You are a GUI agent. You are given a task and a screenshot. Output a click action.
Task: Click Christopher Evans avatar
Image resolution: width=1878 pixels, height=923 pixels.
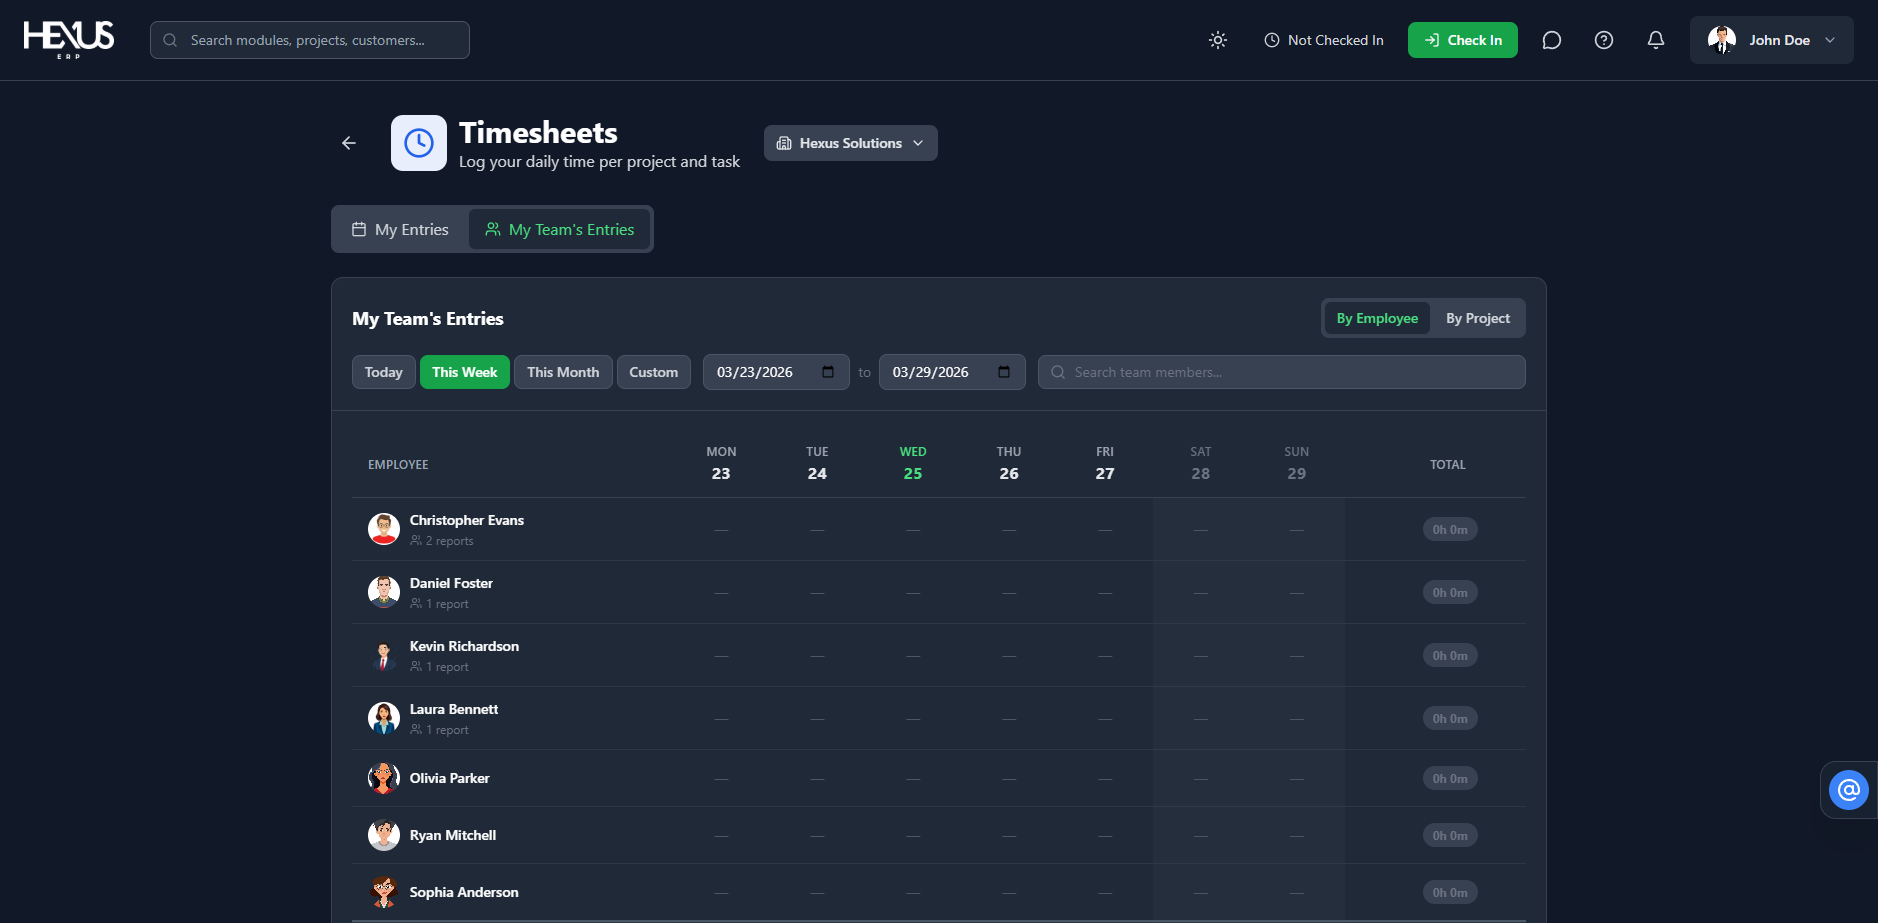pyautogui.click(x=384, y=529)
